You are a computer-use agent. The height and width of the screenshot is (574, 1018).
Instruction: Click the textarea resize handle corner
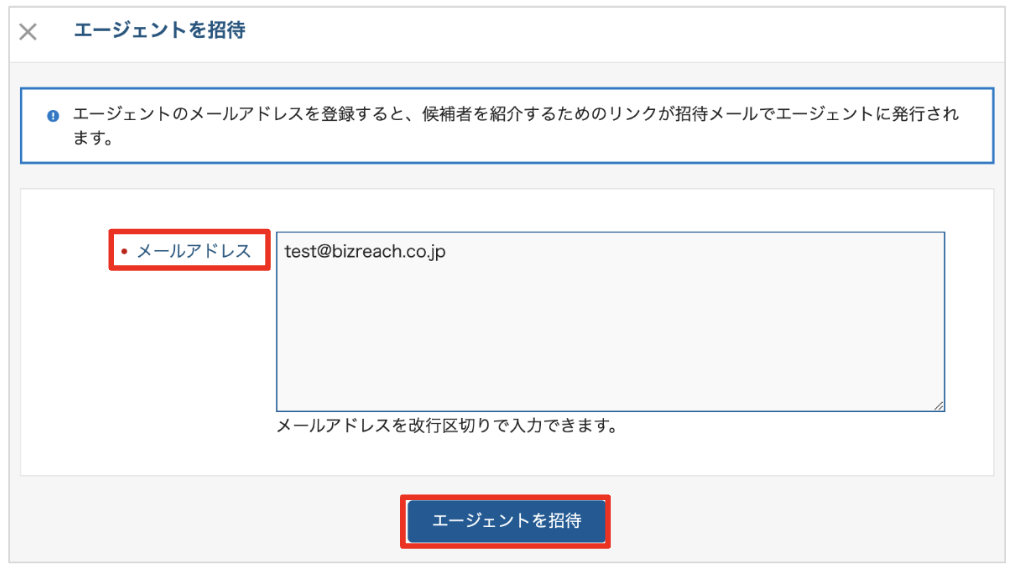pyautogui.click(x=939, y=405)
